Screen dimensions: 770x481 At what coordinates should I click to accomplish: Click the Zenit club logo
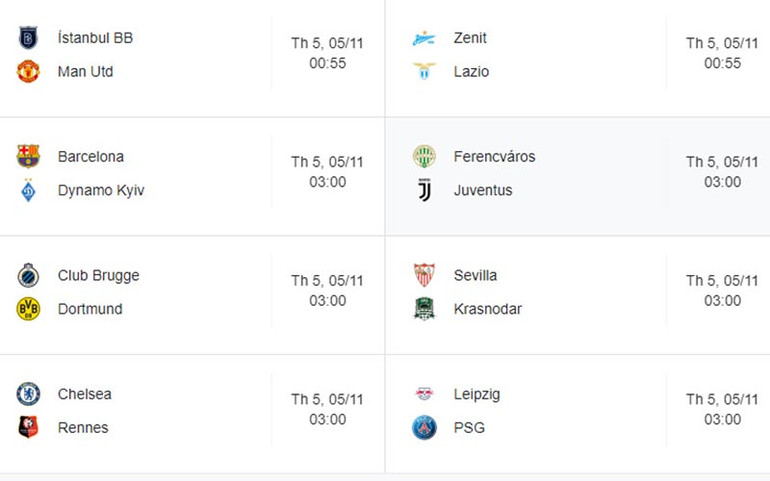424,38
